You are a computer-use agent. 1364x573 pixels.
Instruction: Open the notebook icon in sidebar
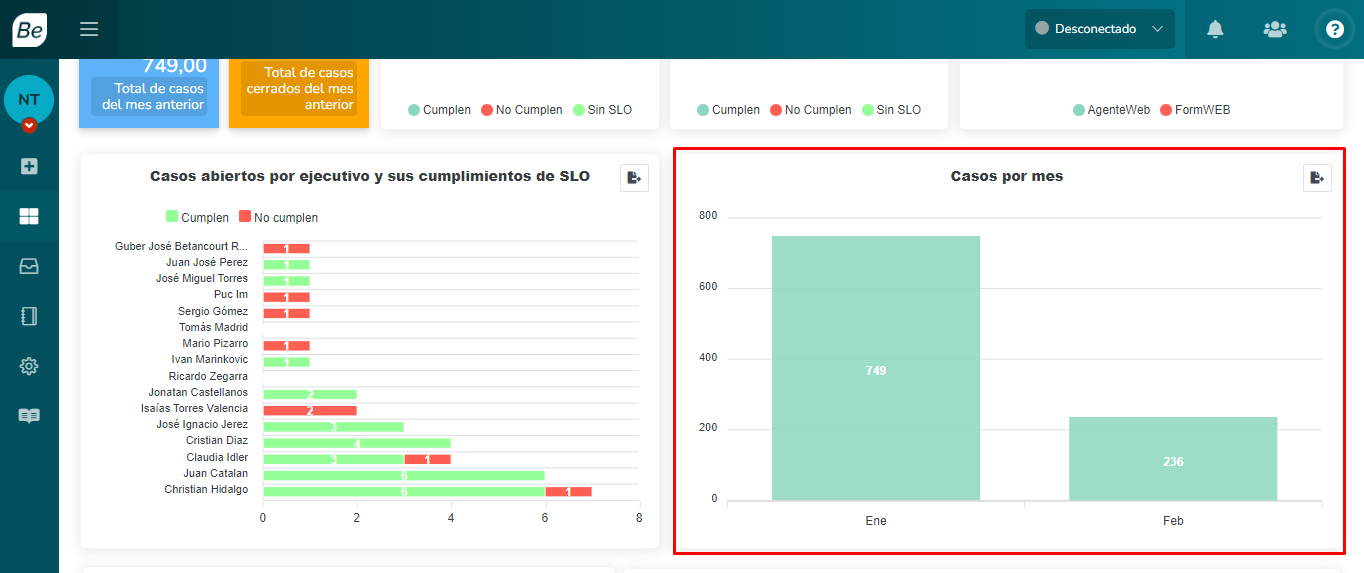pyautogui.click(x=29, y=316)
